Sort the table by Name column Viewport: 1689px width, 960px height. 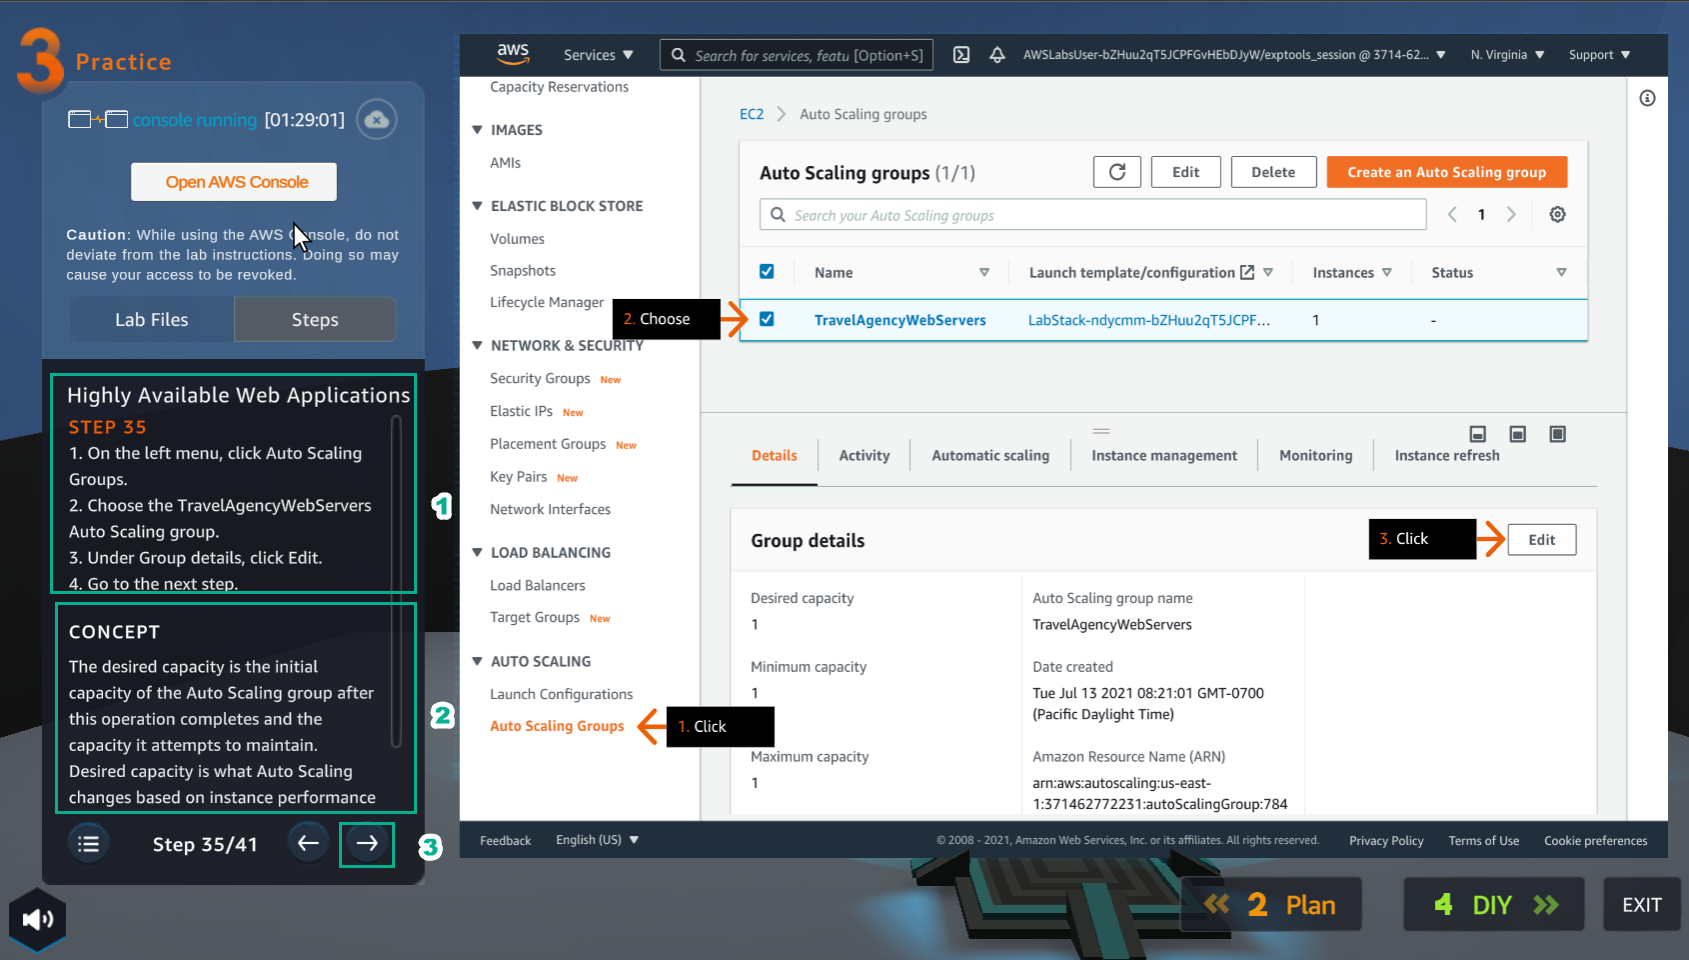(984, 272)
